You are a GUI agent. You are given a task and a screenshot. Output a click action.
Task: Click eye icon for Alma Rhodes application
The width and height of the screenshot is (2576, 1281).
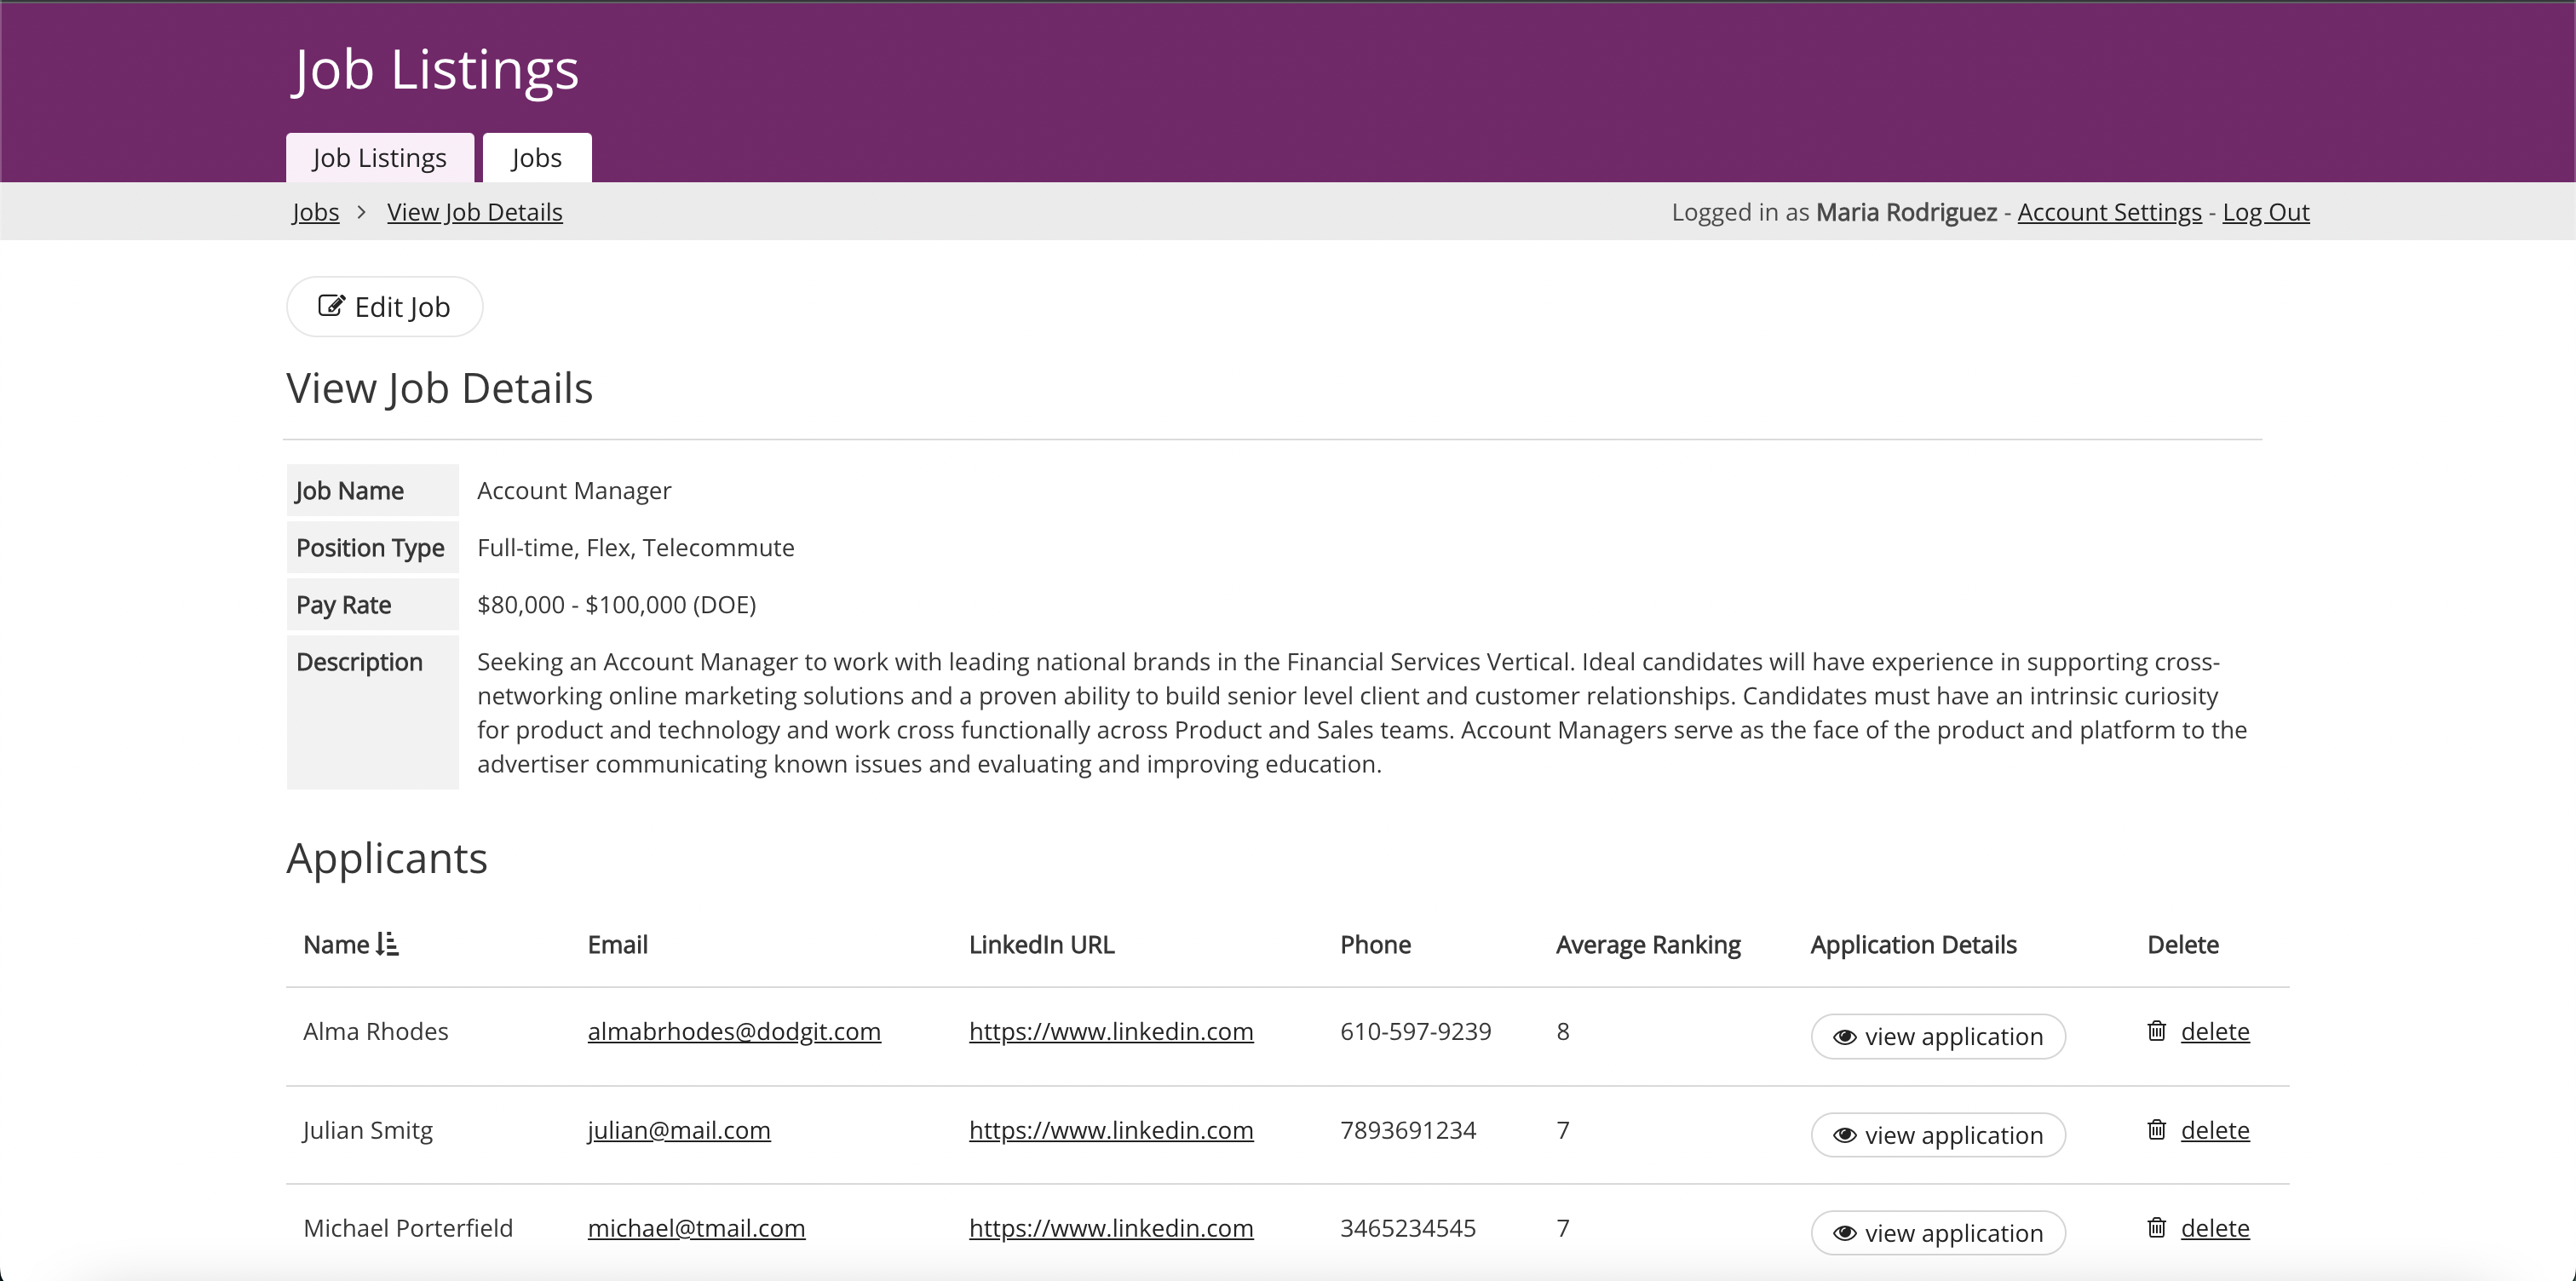(x=1845, y=1037)
